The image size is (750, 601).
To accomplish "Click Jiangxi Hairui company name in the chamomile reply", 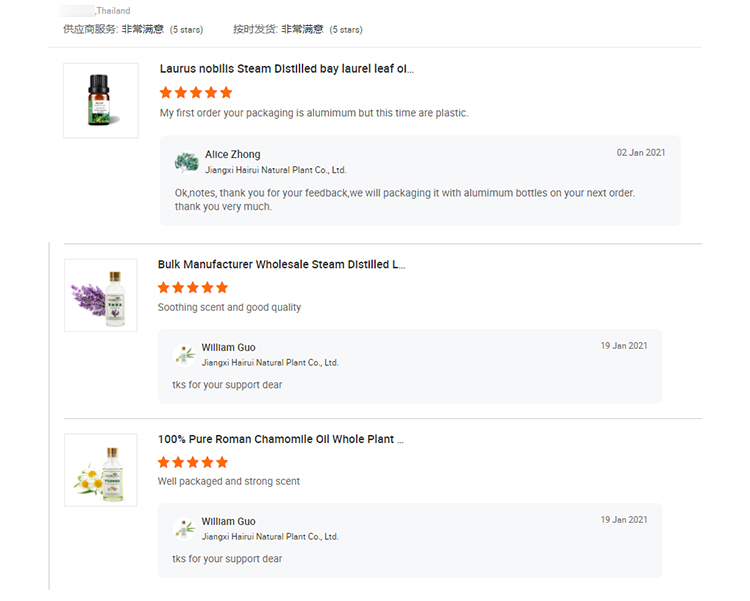I will coord(270,537).
